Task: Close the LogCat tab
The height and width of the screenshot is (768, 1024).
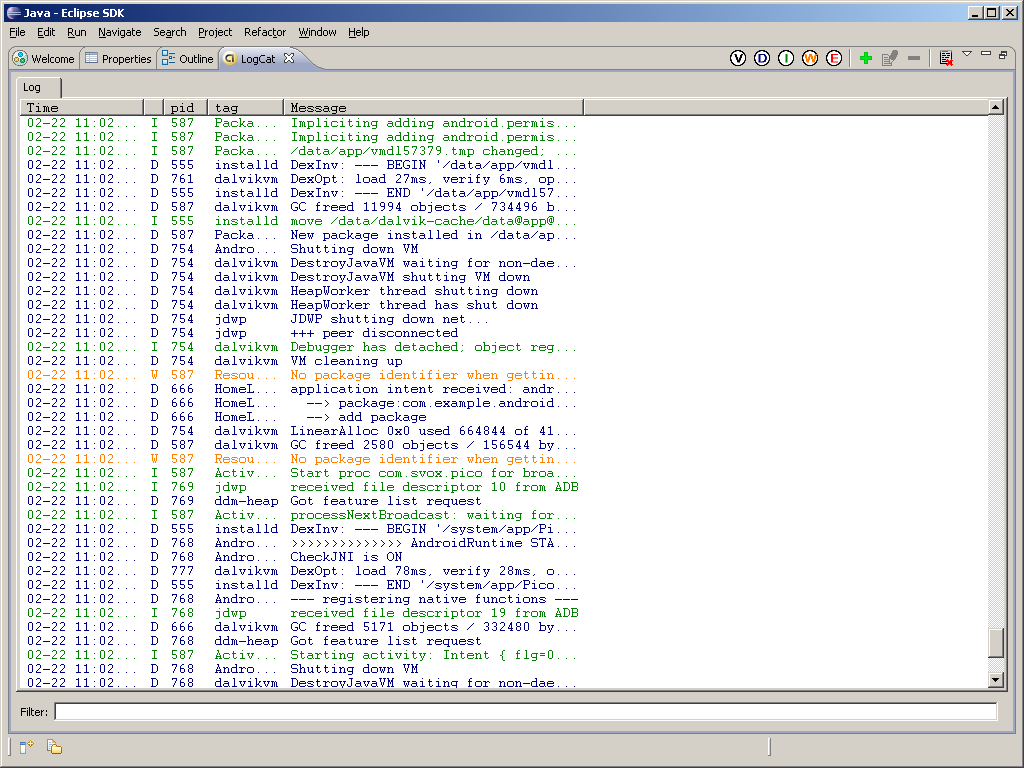Action: (289, 58)
